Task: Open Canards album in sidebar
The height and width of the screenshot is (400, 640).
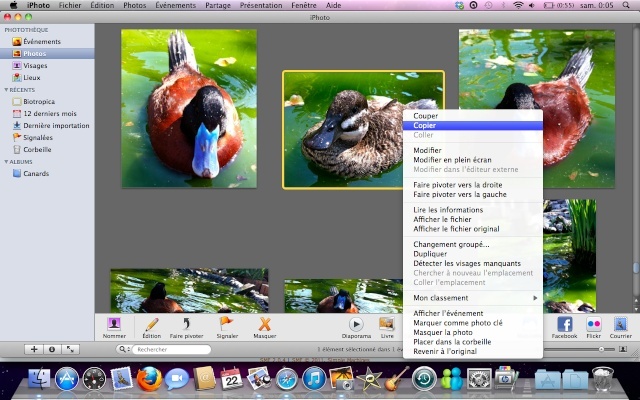Action: click(38, 173)
